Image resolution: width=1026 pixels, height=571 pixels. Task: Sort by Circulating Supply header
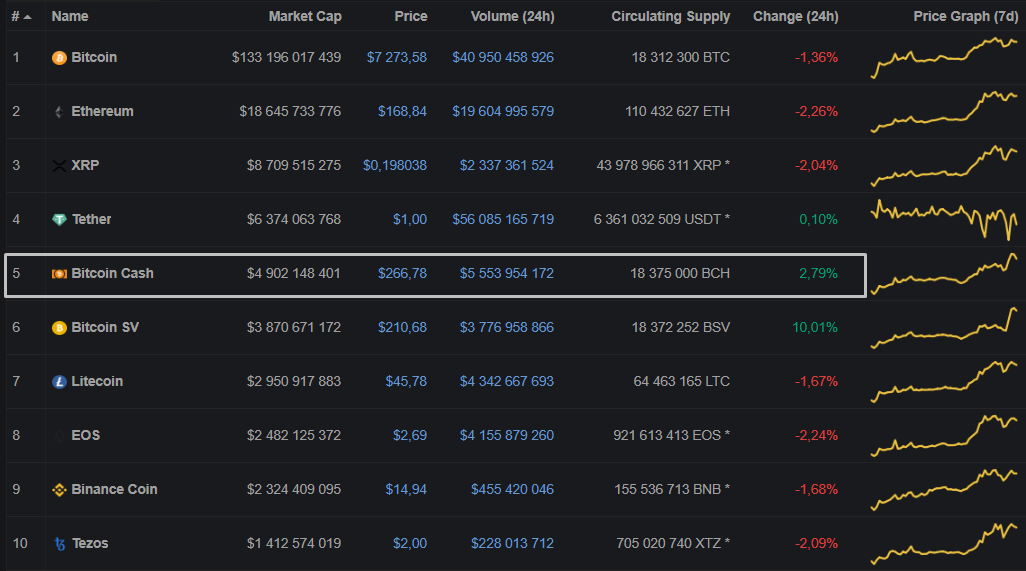[x=671, y=16]
